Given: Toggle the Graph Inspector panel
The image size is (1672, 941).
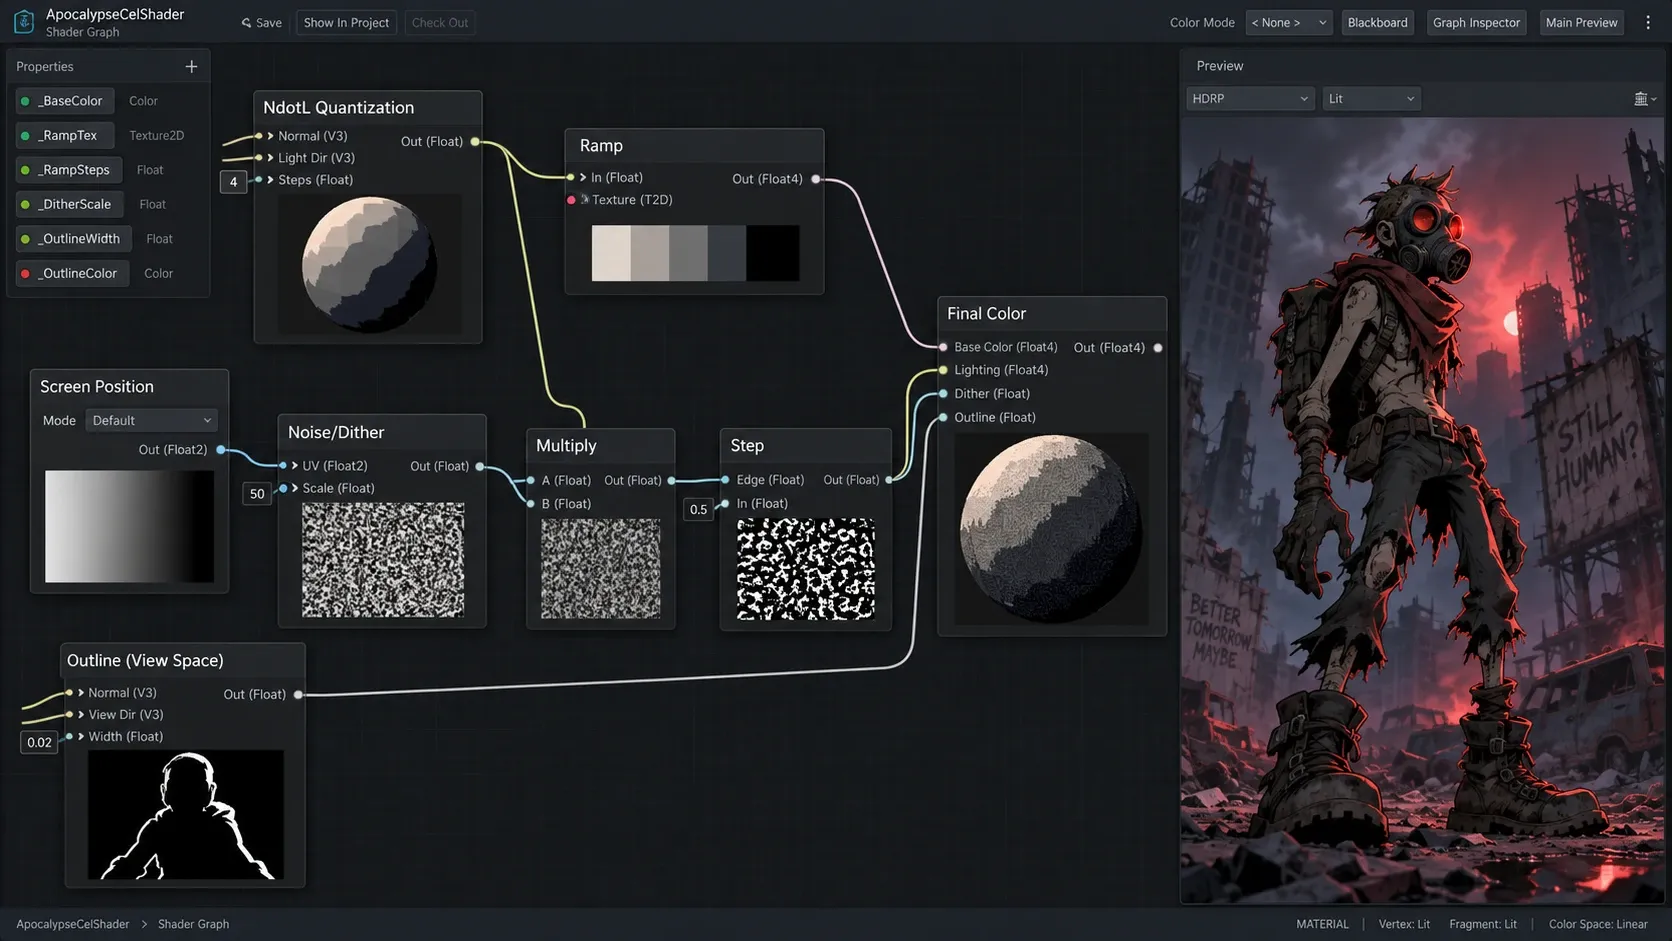Looking at the screenshot, I should pyautogui.click(x=1476, y=22).
